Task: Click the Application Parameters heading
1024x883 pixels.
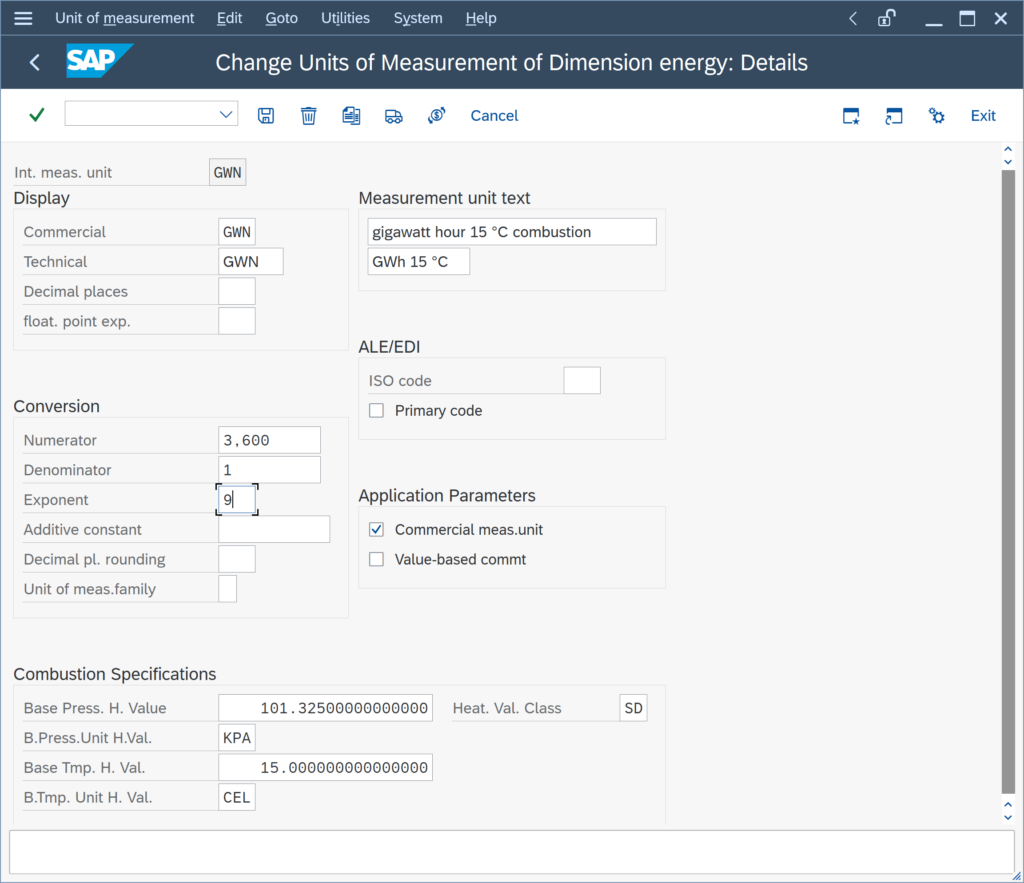Action: (447, 496)
